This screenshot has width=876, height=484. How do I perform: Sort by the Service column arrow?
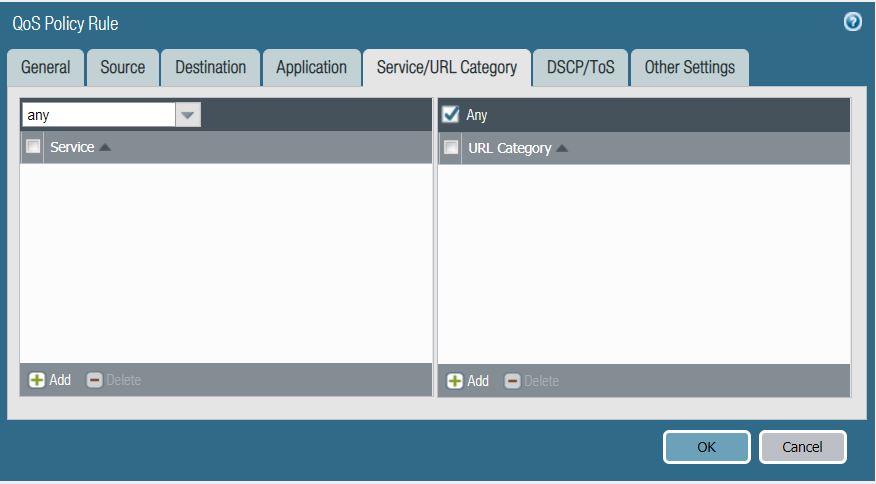point(104,147)
